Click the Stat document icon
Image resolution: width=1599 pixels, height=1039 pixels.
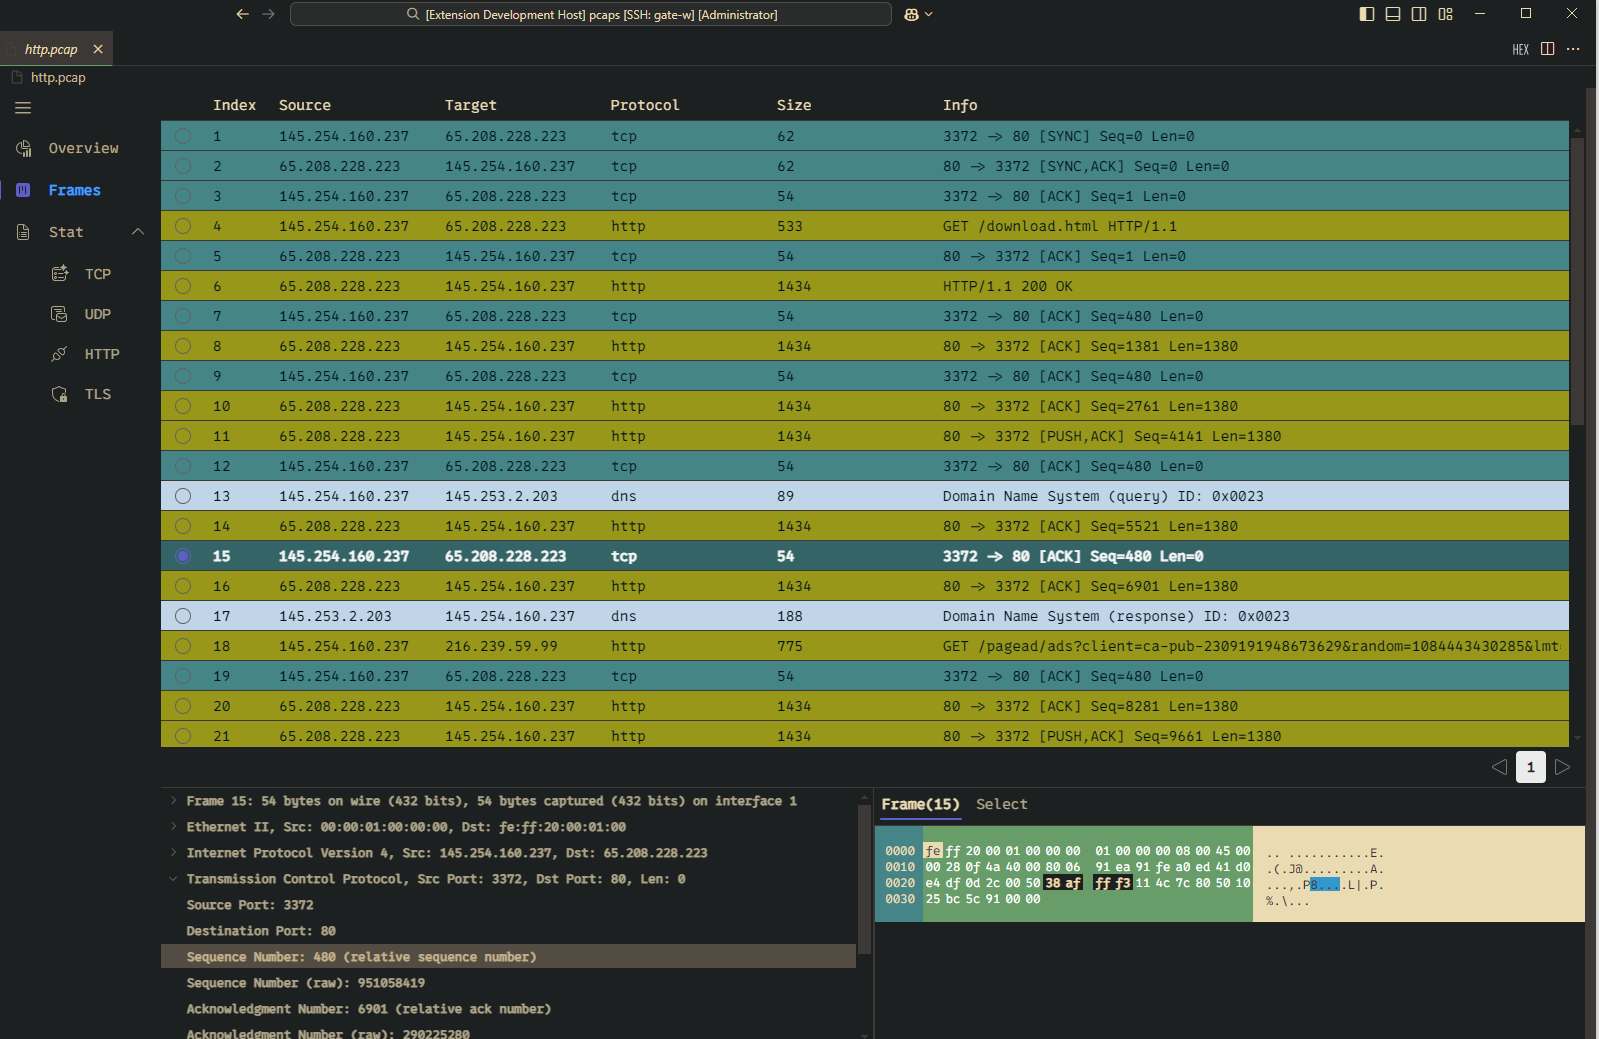click(24, 232)
